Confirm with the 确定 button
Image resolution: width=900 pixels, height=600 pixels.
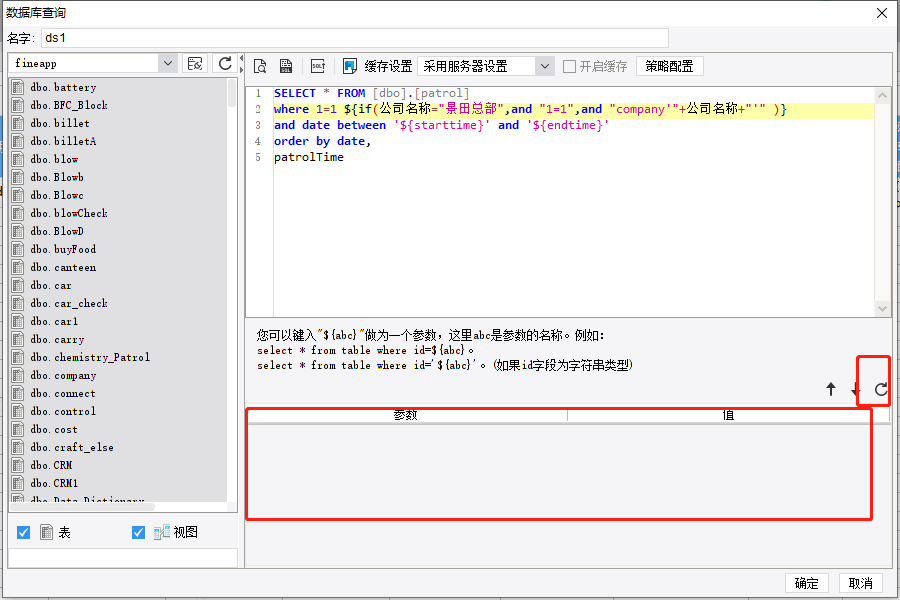point(806,583)
